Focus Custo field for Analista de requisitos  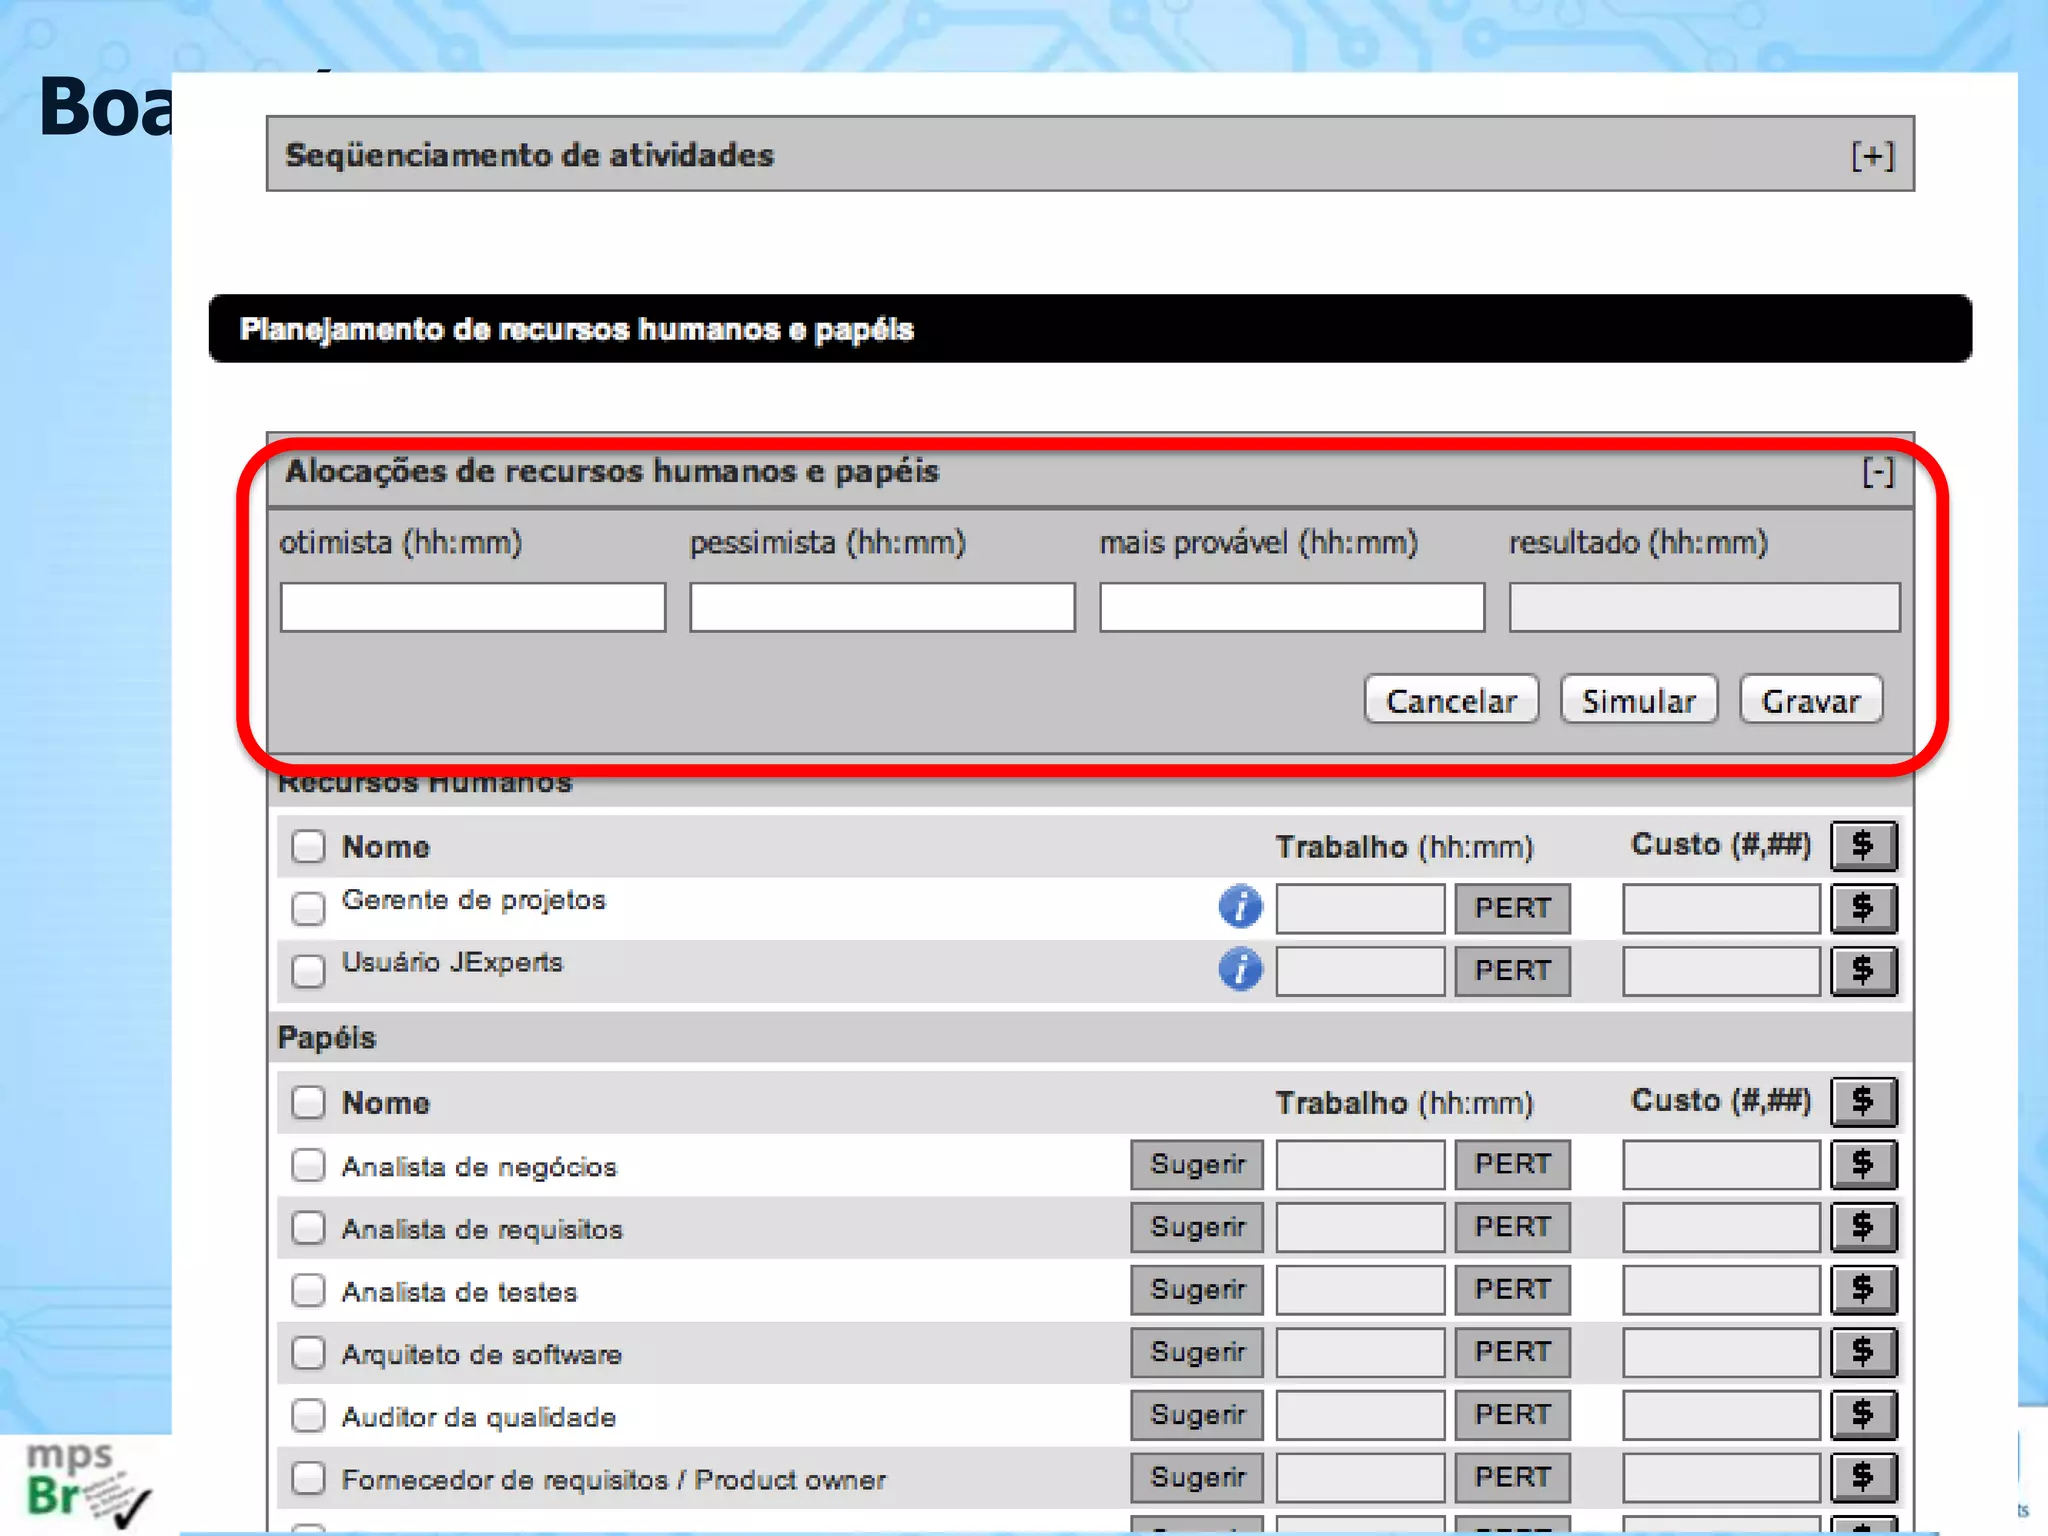click(x=1721, y=1227)
